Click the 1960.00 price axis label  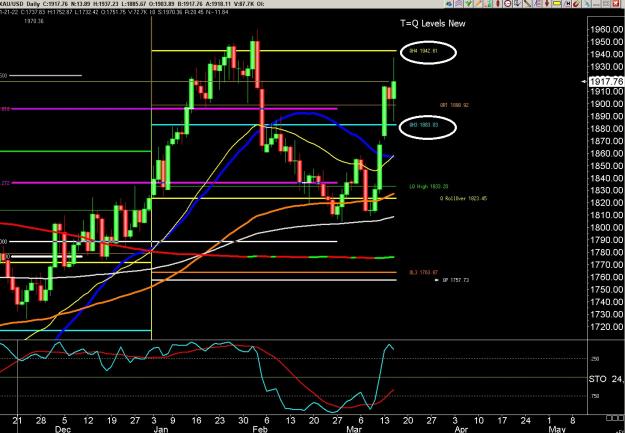(x=606, y=29)
